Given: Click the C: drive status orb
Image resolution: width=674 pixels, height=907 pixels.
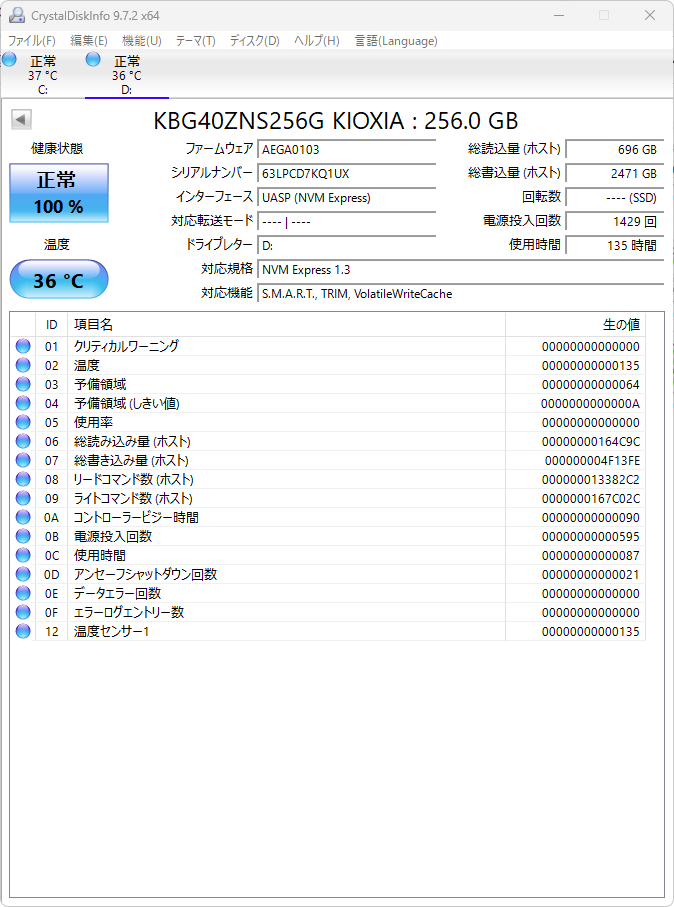Looking at the screenshot, I should pos(9,59).
